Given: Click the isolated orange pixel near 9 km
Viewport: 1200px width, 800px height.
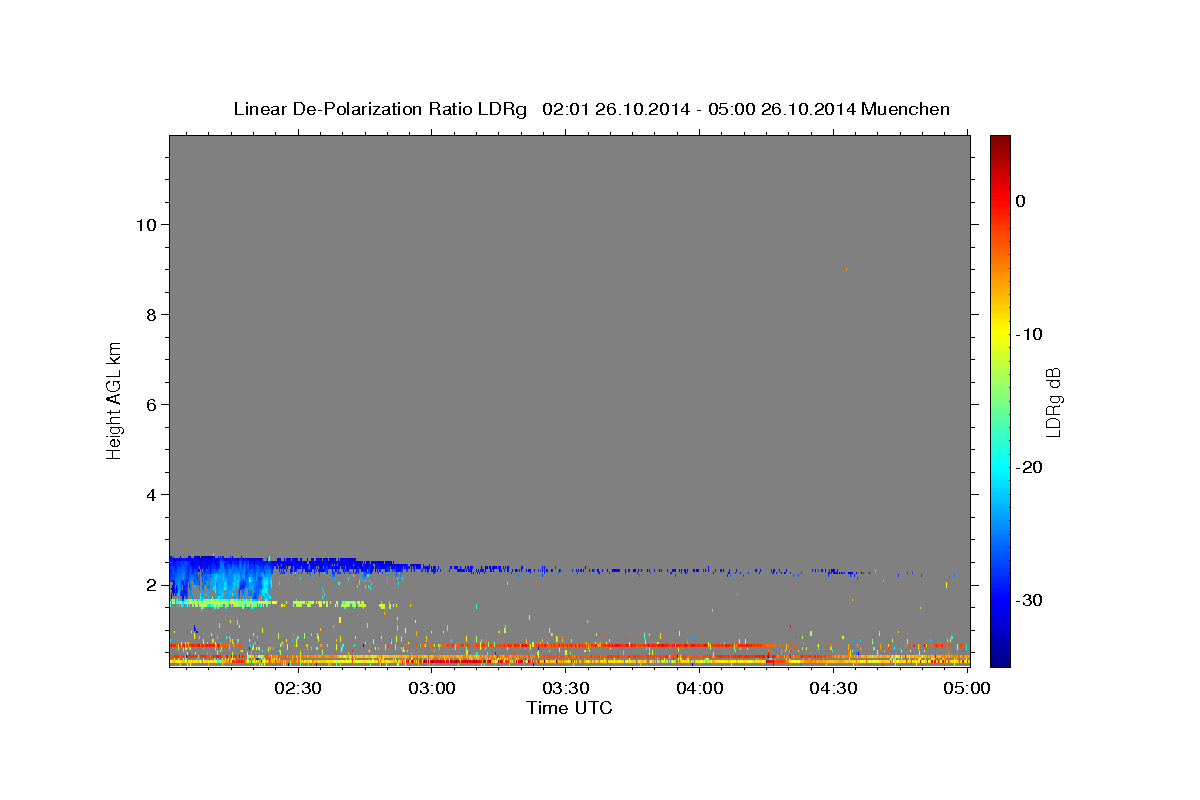Looking at the screenshot, I should (846, 269).
